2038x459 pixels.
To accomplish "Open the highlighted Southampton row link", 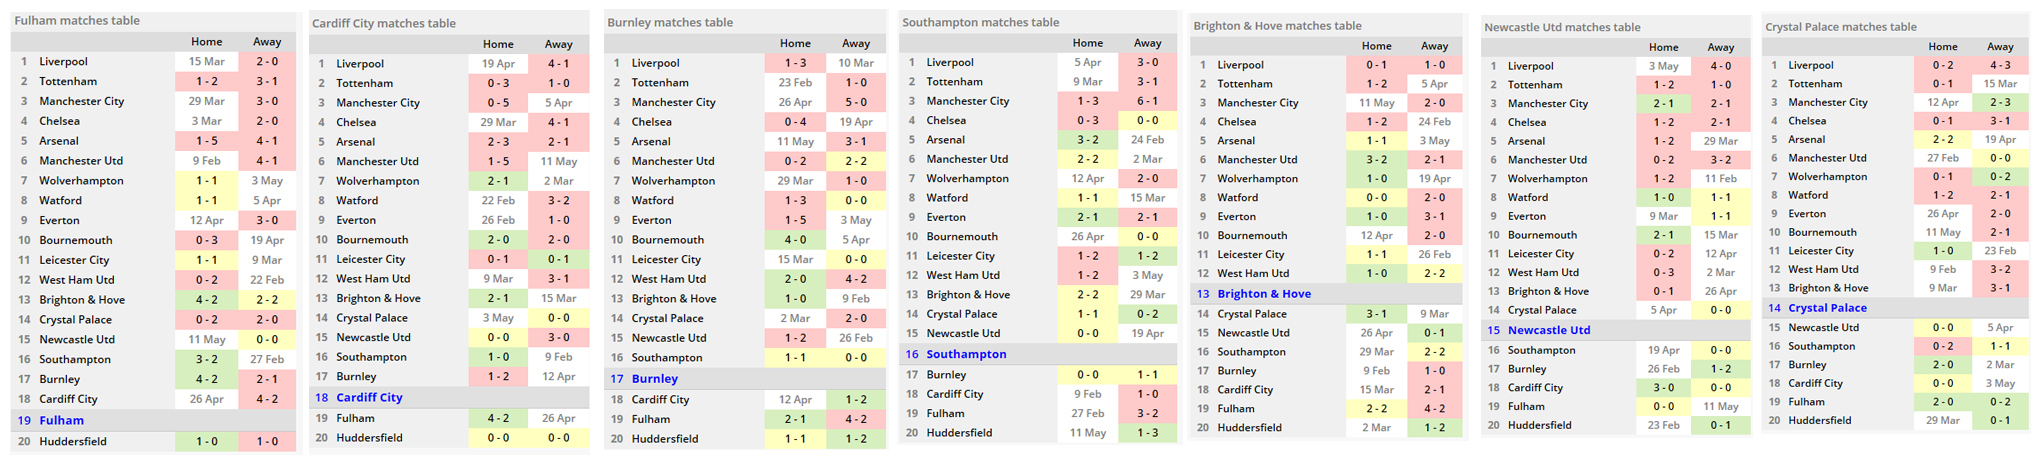I will (x=966, y=354).
